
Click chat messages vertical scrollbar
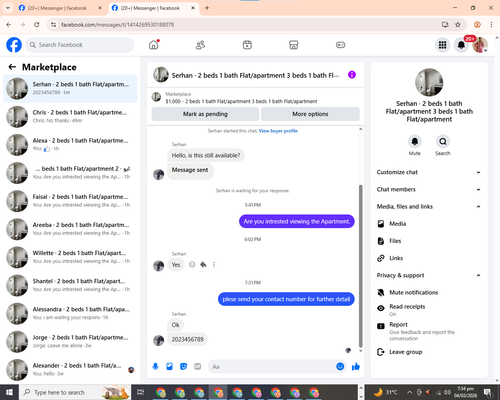tap(360, 266)
